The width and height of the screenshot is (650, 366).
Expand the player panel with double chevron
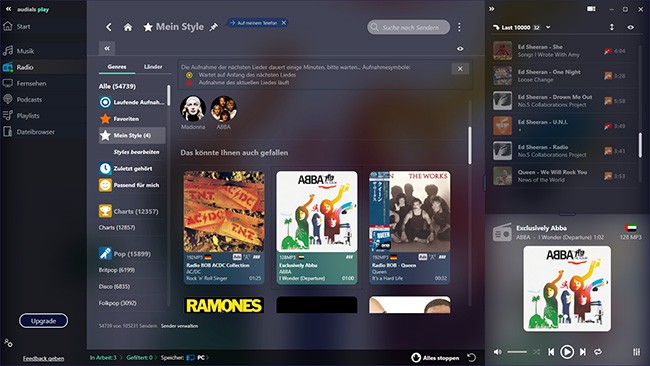coord(492,9)
